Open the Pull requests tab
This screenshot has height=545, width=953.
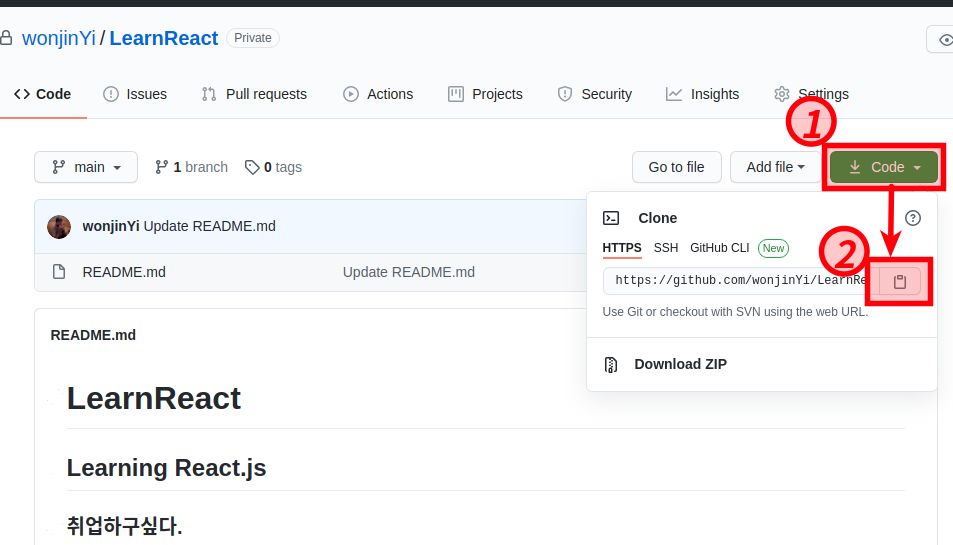click(254, 94)
